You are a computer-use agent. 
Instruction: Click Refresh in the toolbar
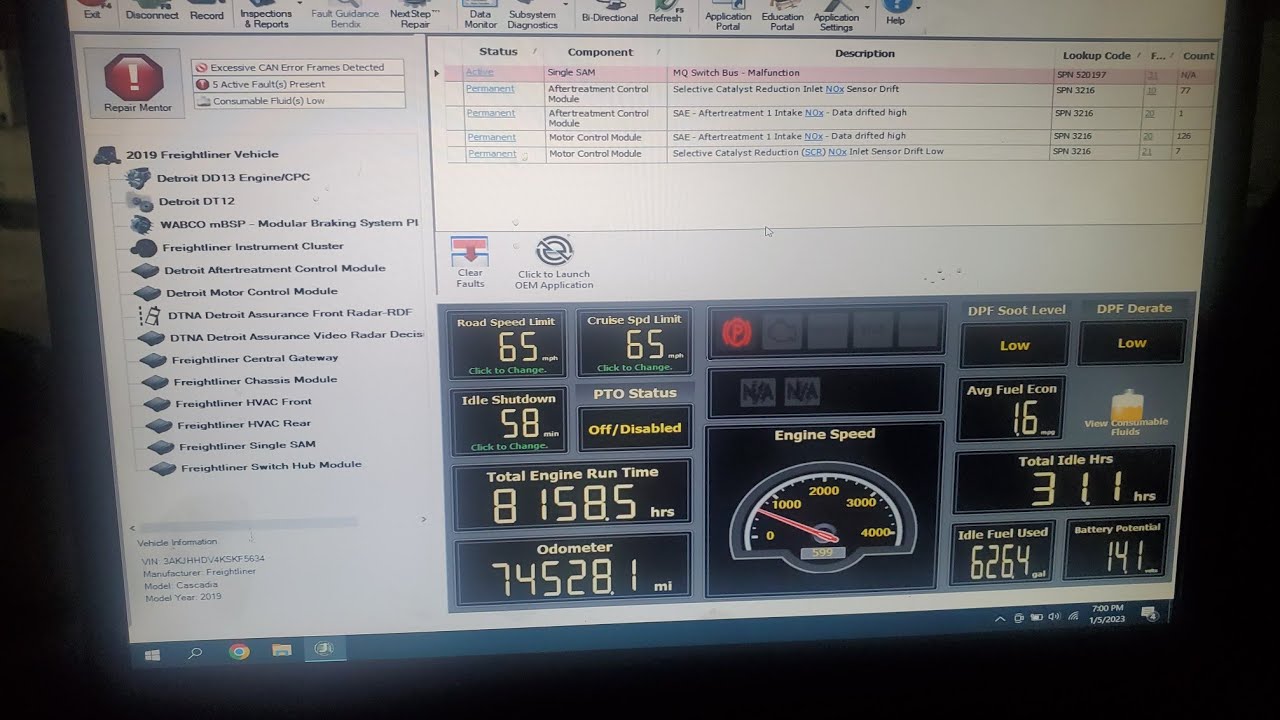665,14
